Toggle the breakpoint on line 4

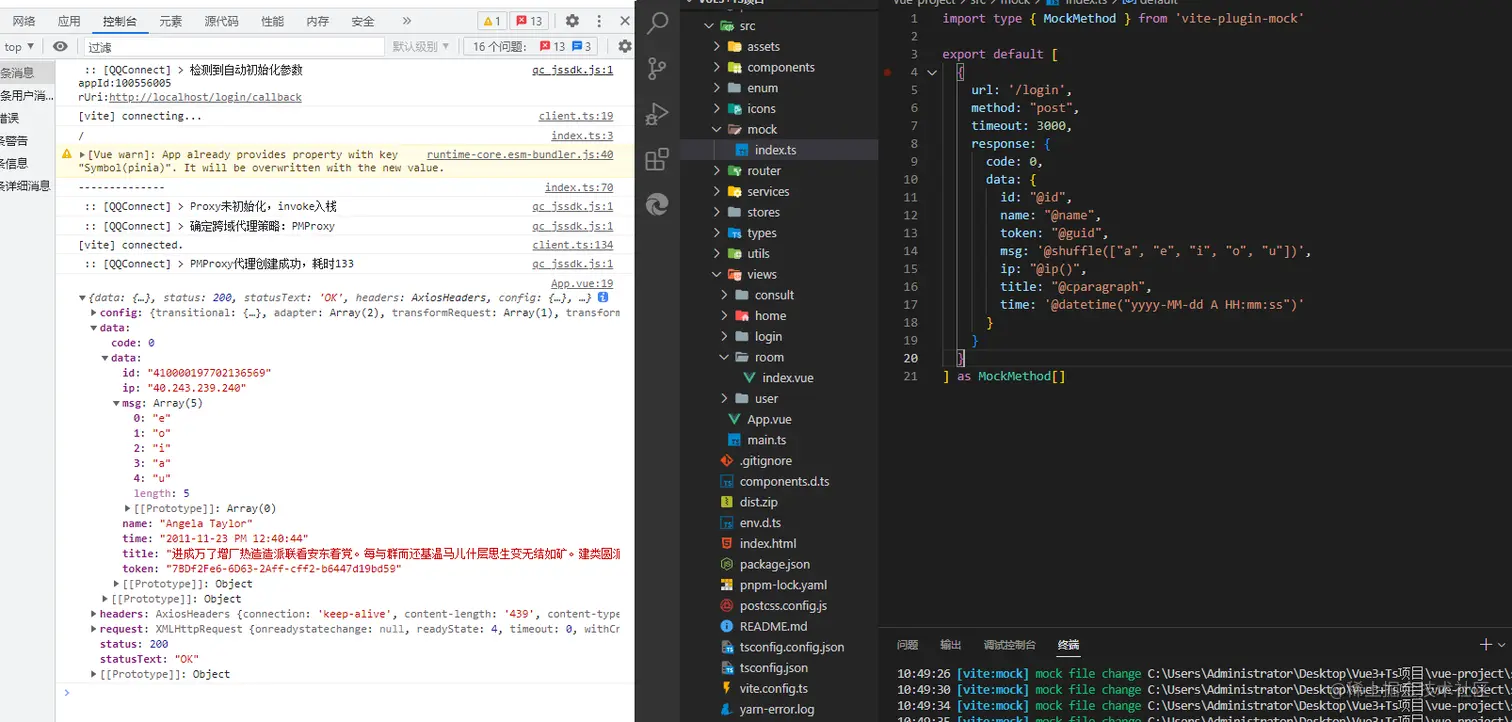click(887, 72)
